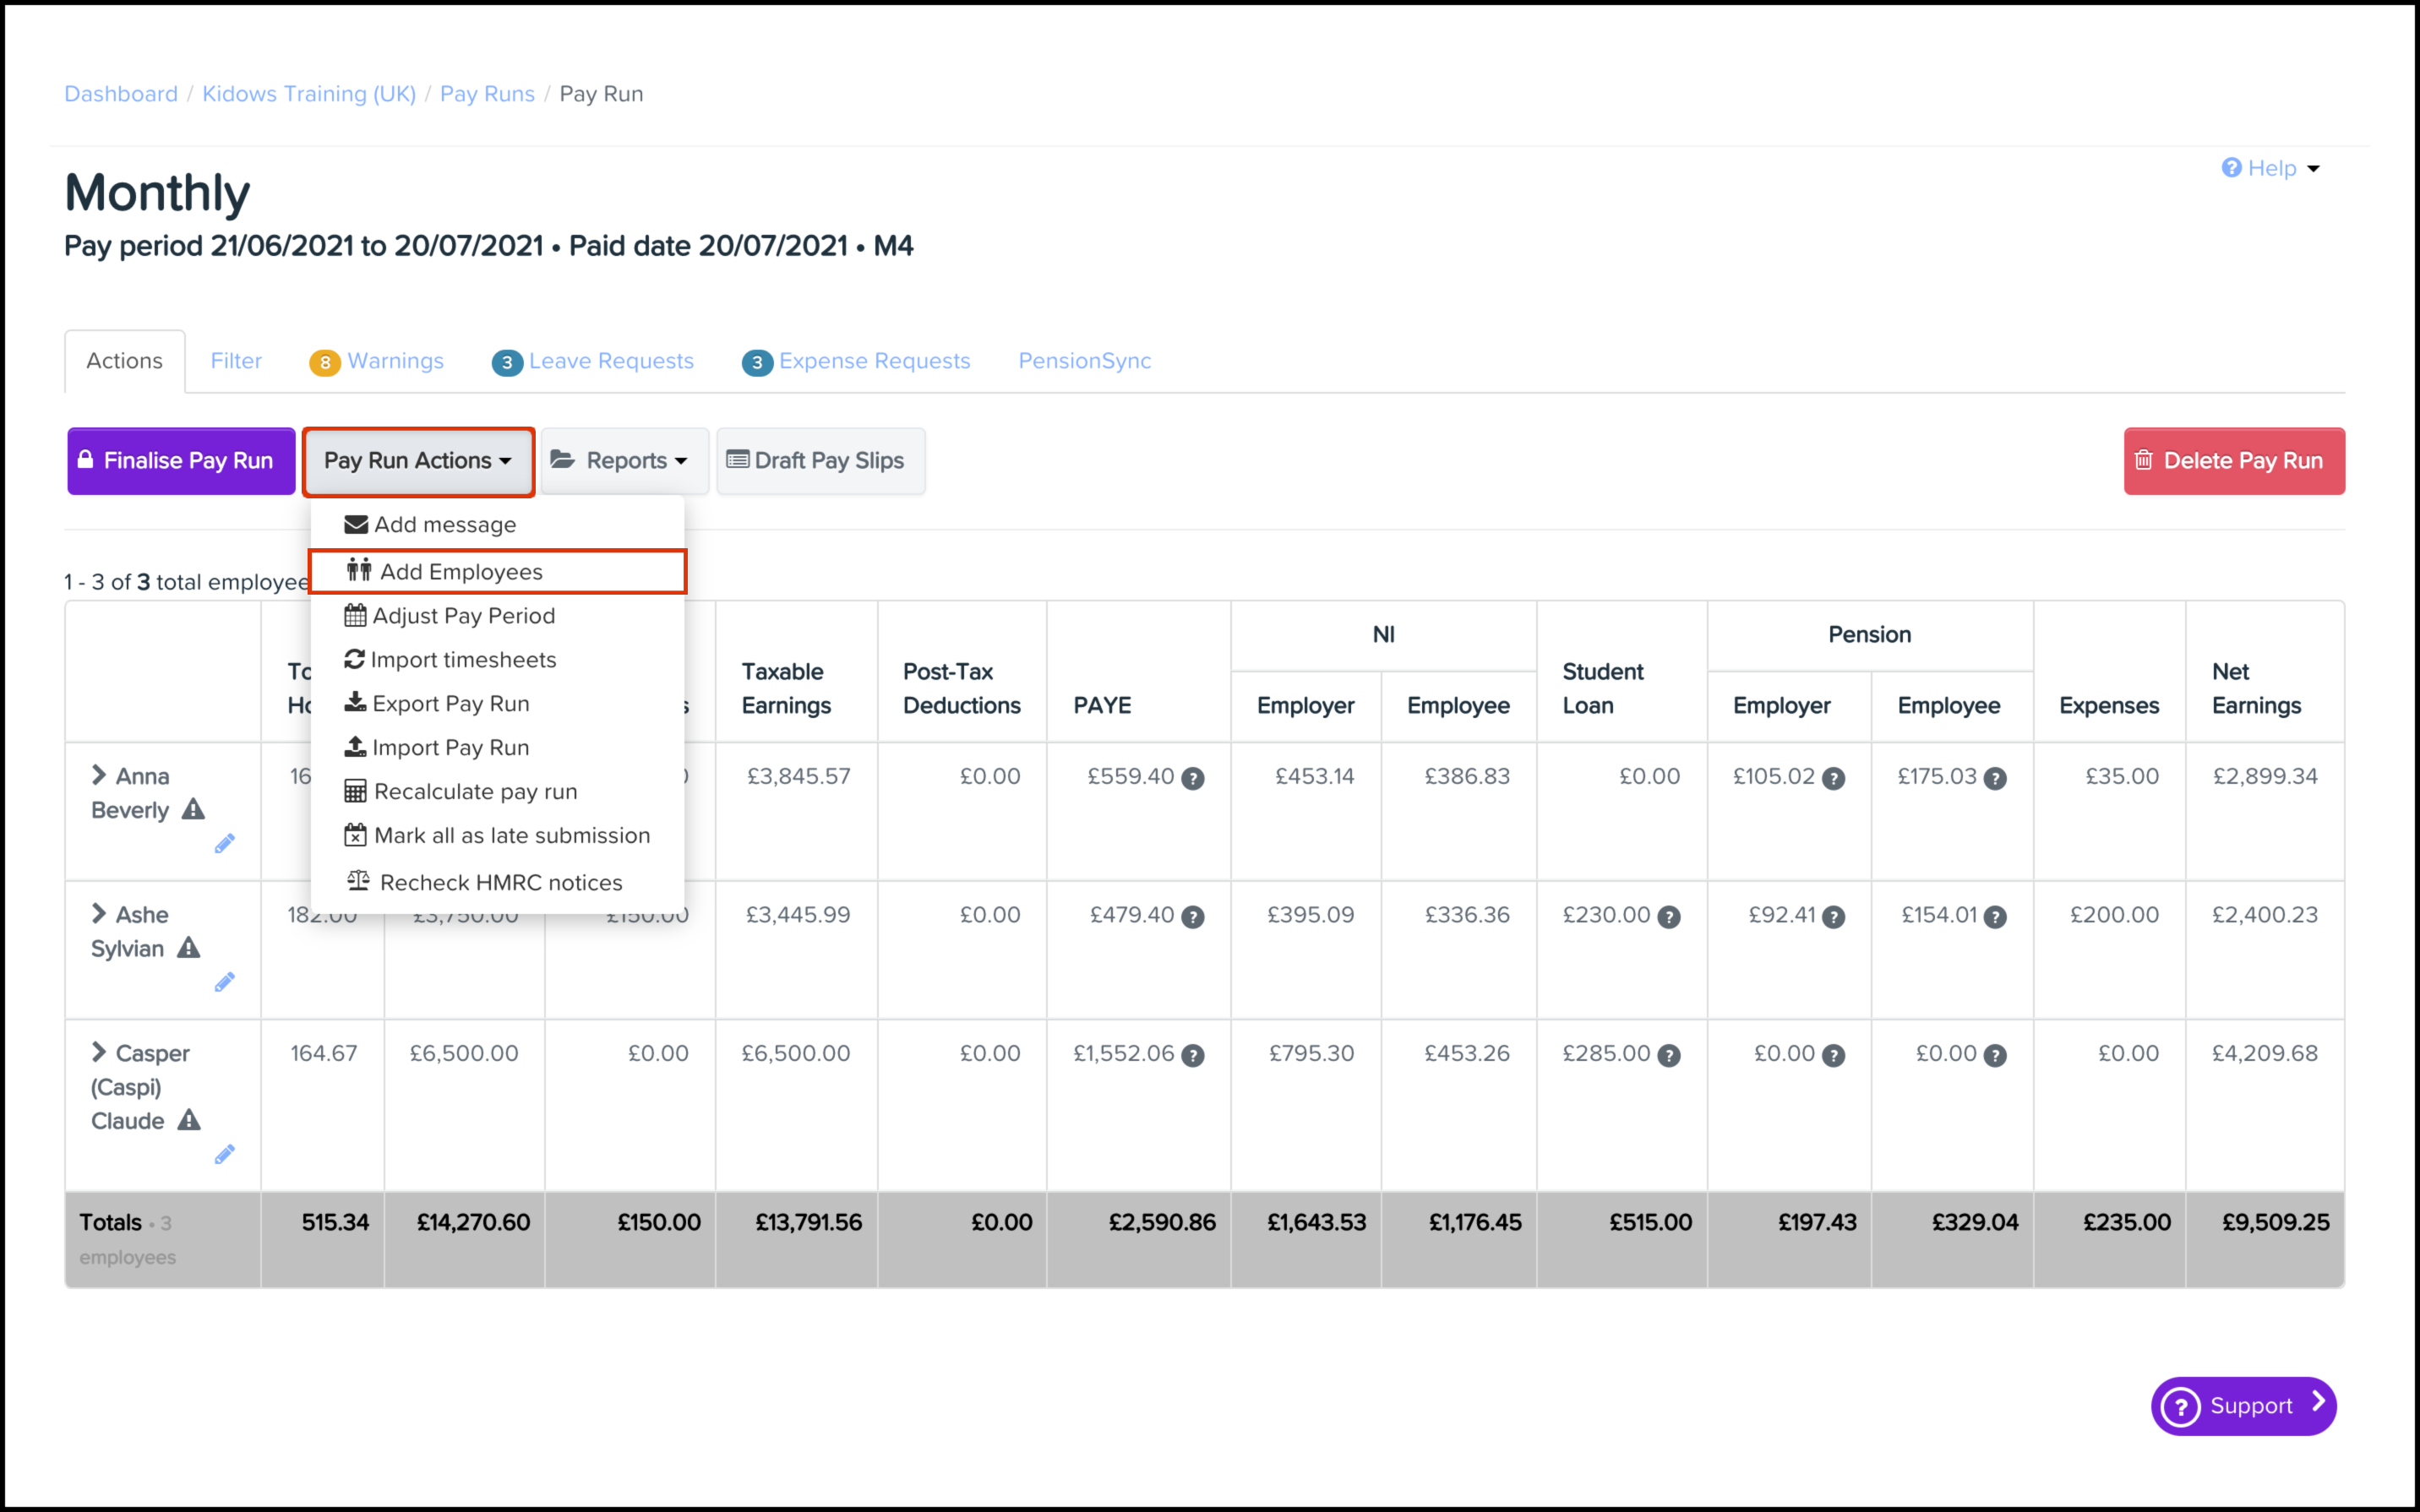
Task: Click PAYE help icon in Anna Beverly row
Action: tap(1192, 778)
